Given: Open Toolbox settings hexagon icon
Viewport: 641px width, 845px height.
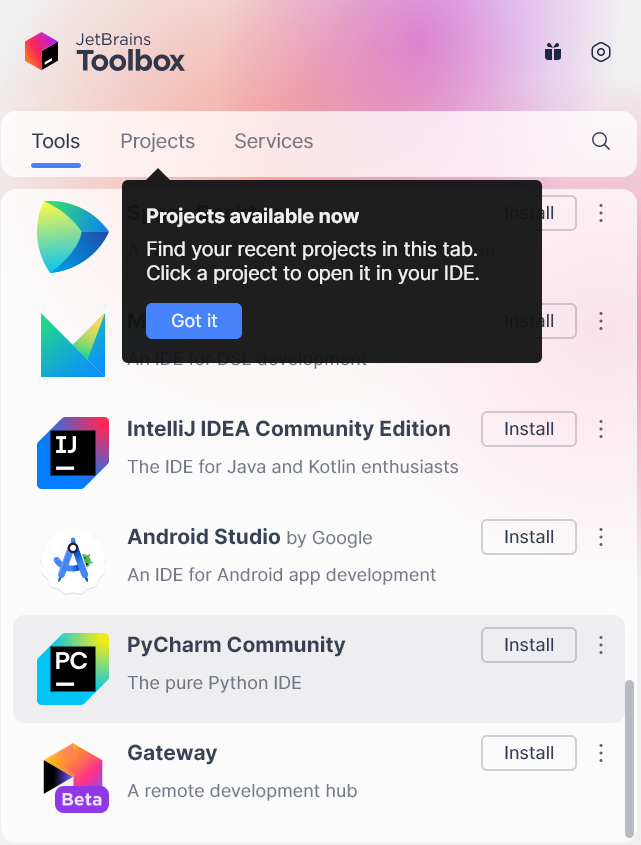Looking at the screenshot, I should coord(601,52).
